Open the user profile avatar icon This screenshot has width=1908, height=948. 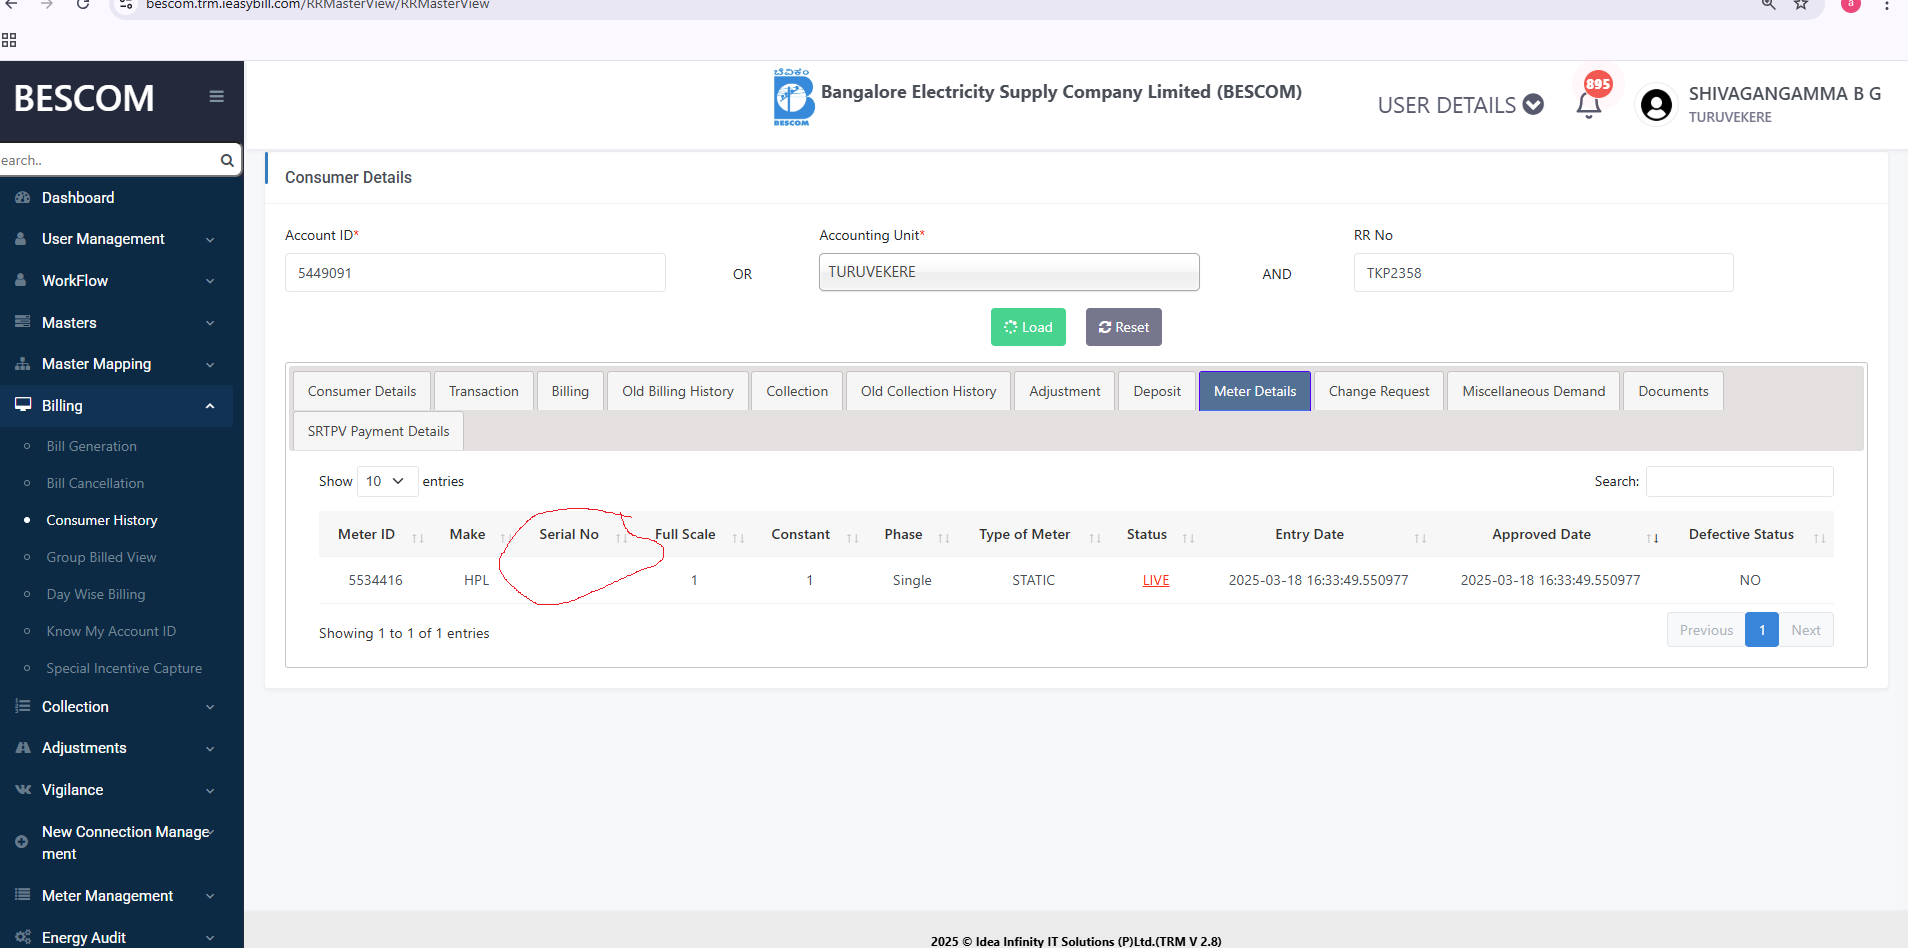(x=1656, y=104)
